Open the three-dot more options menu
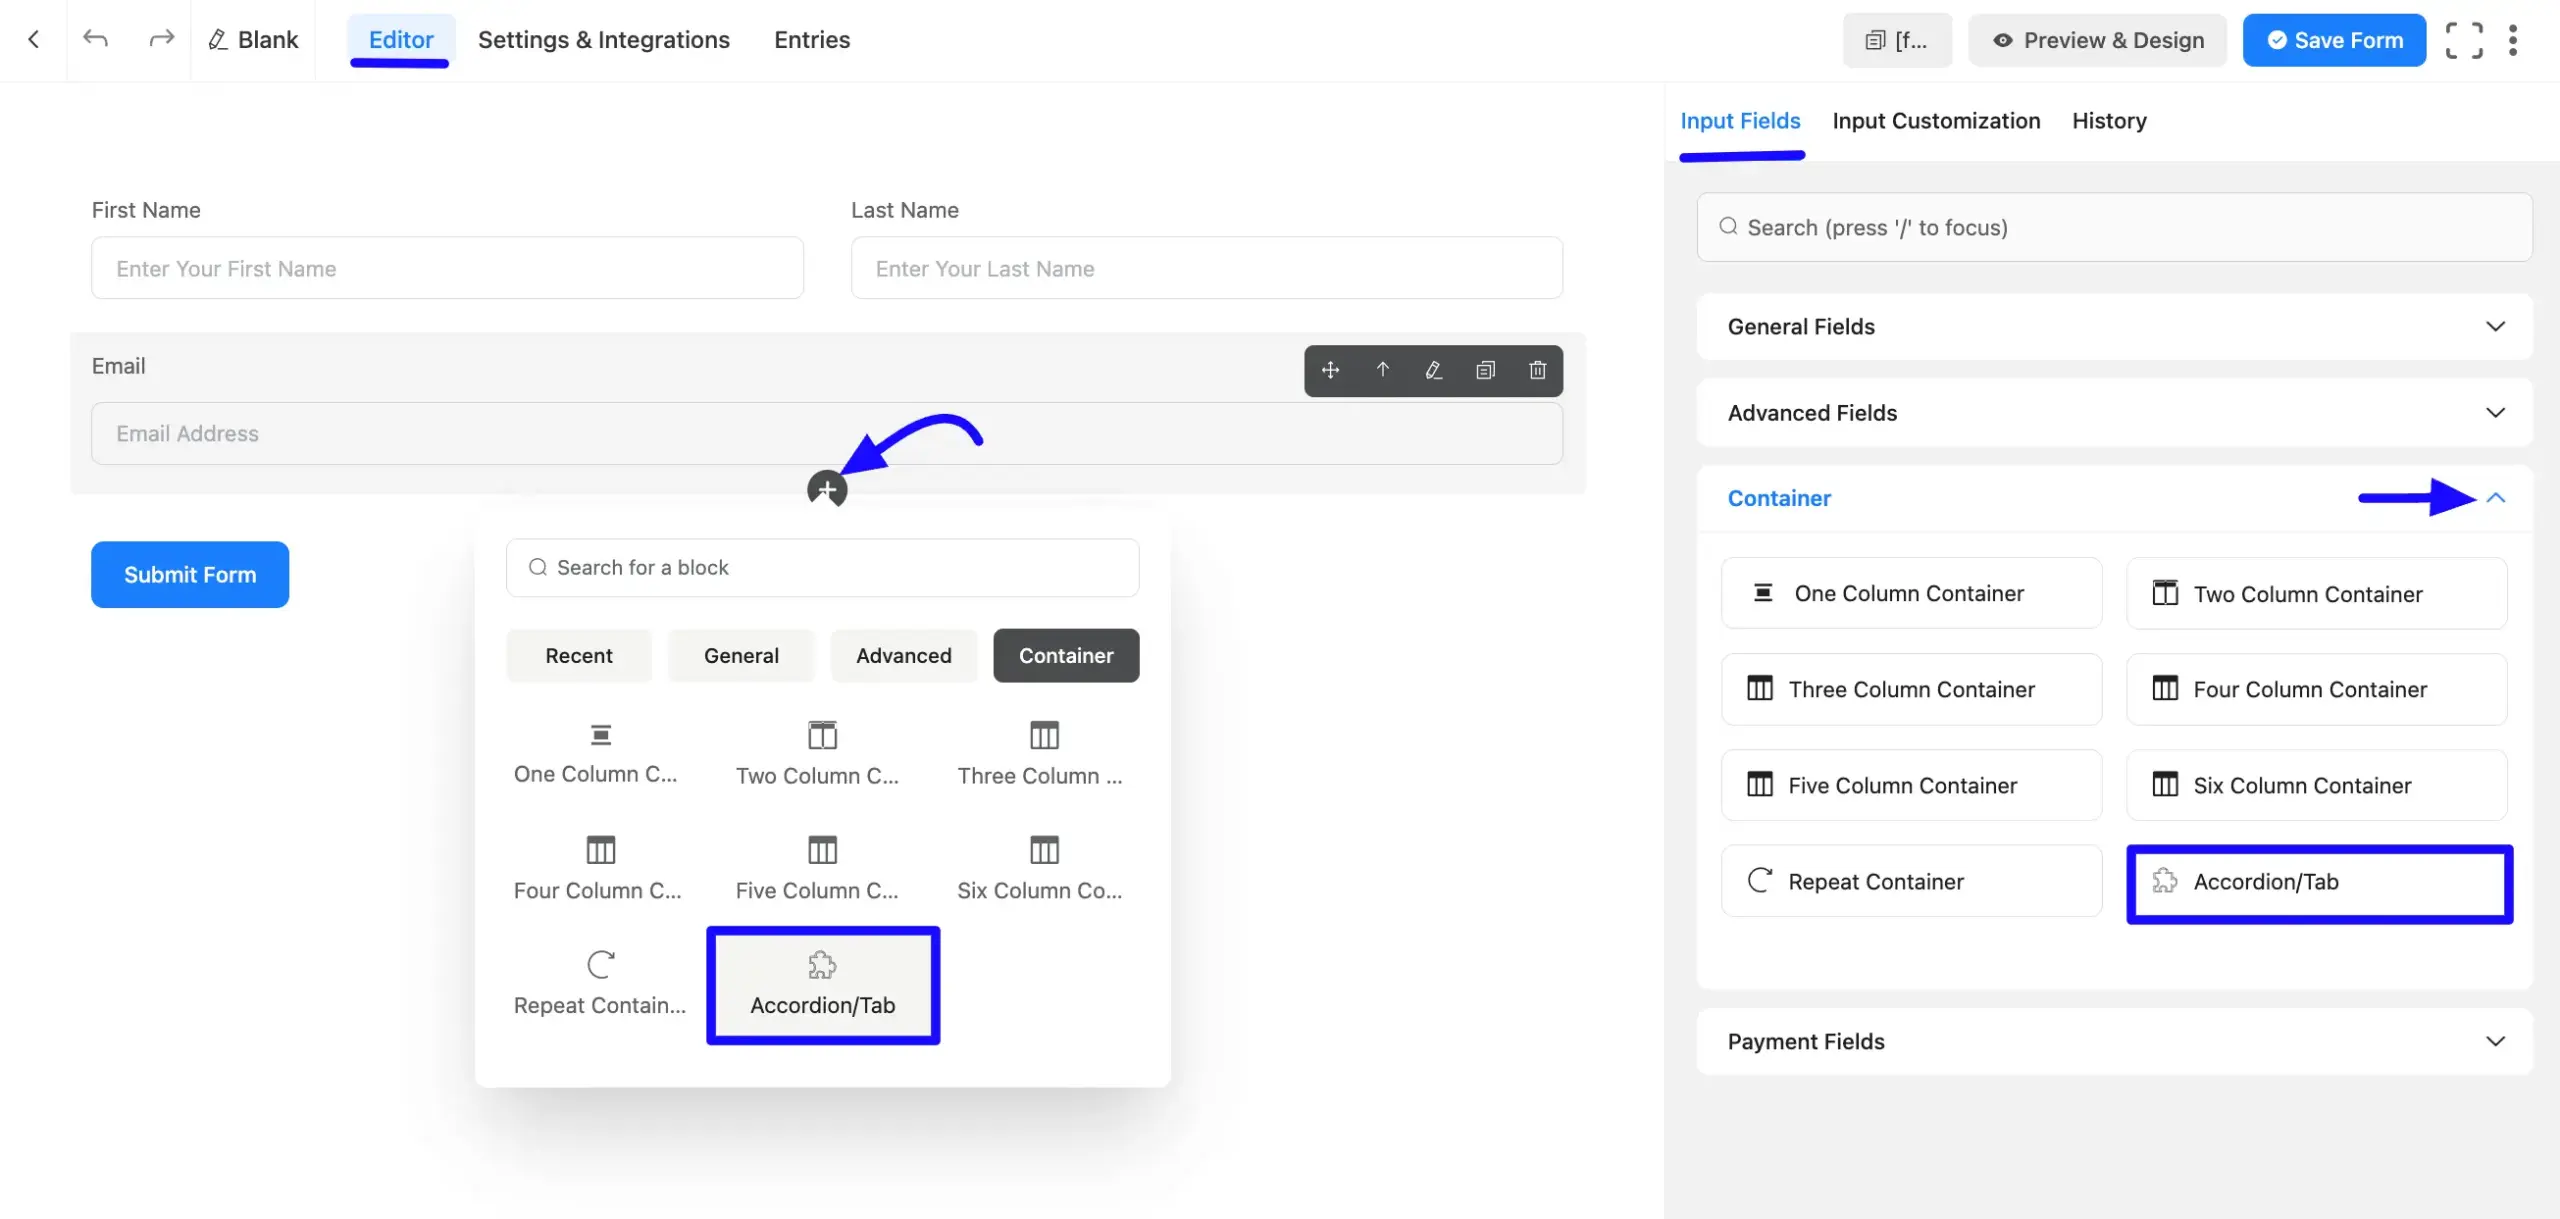This screenshot has width=2560, height=1219. [x=2512, y=40]
